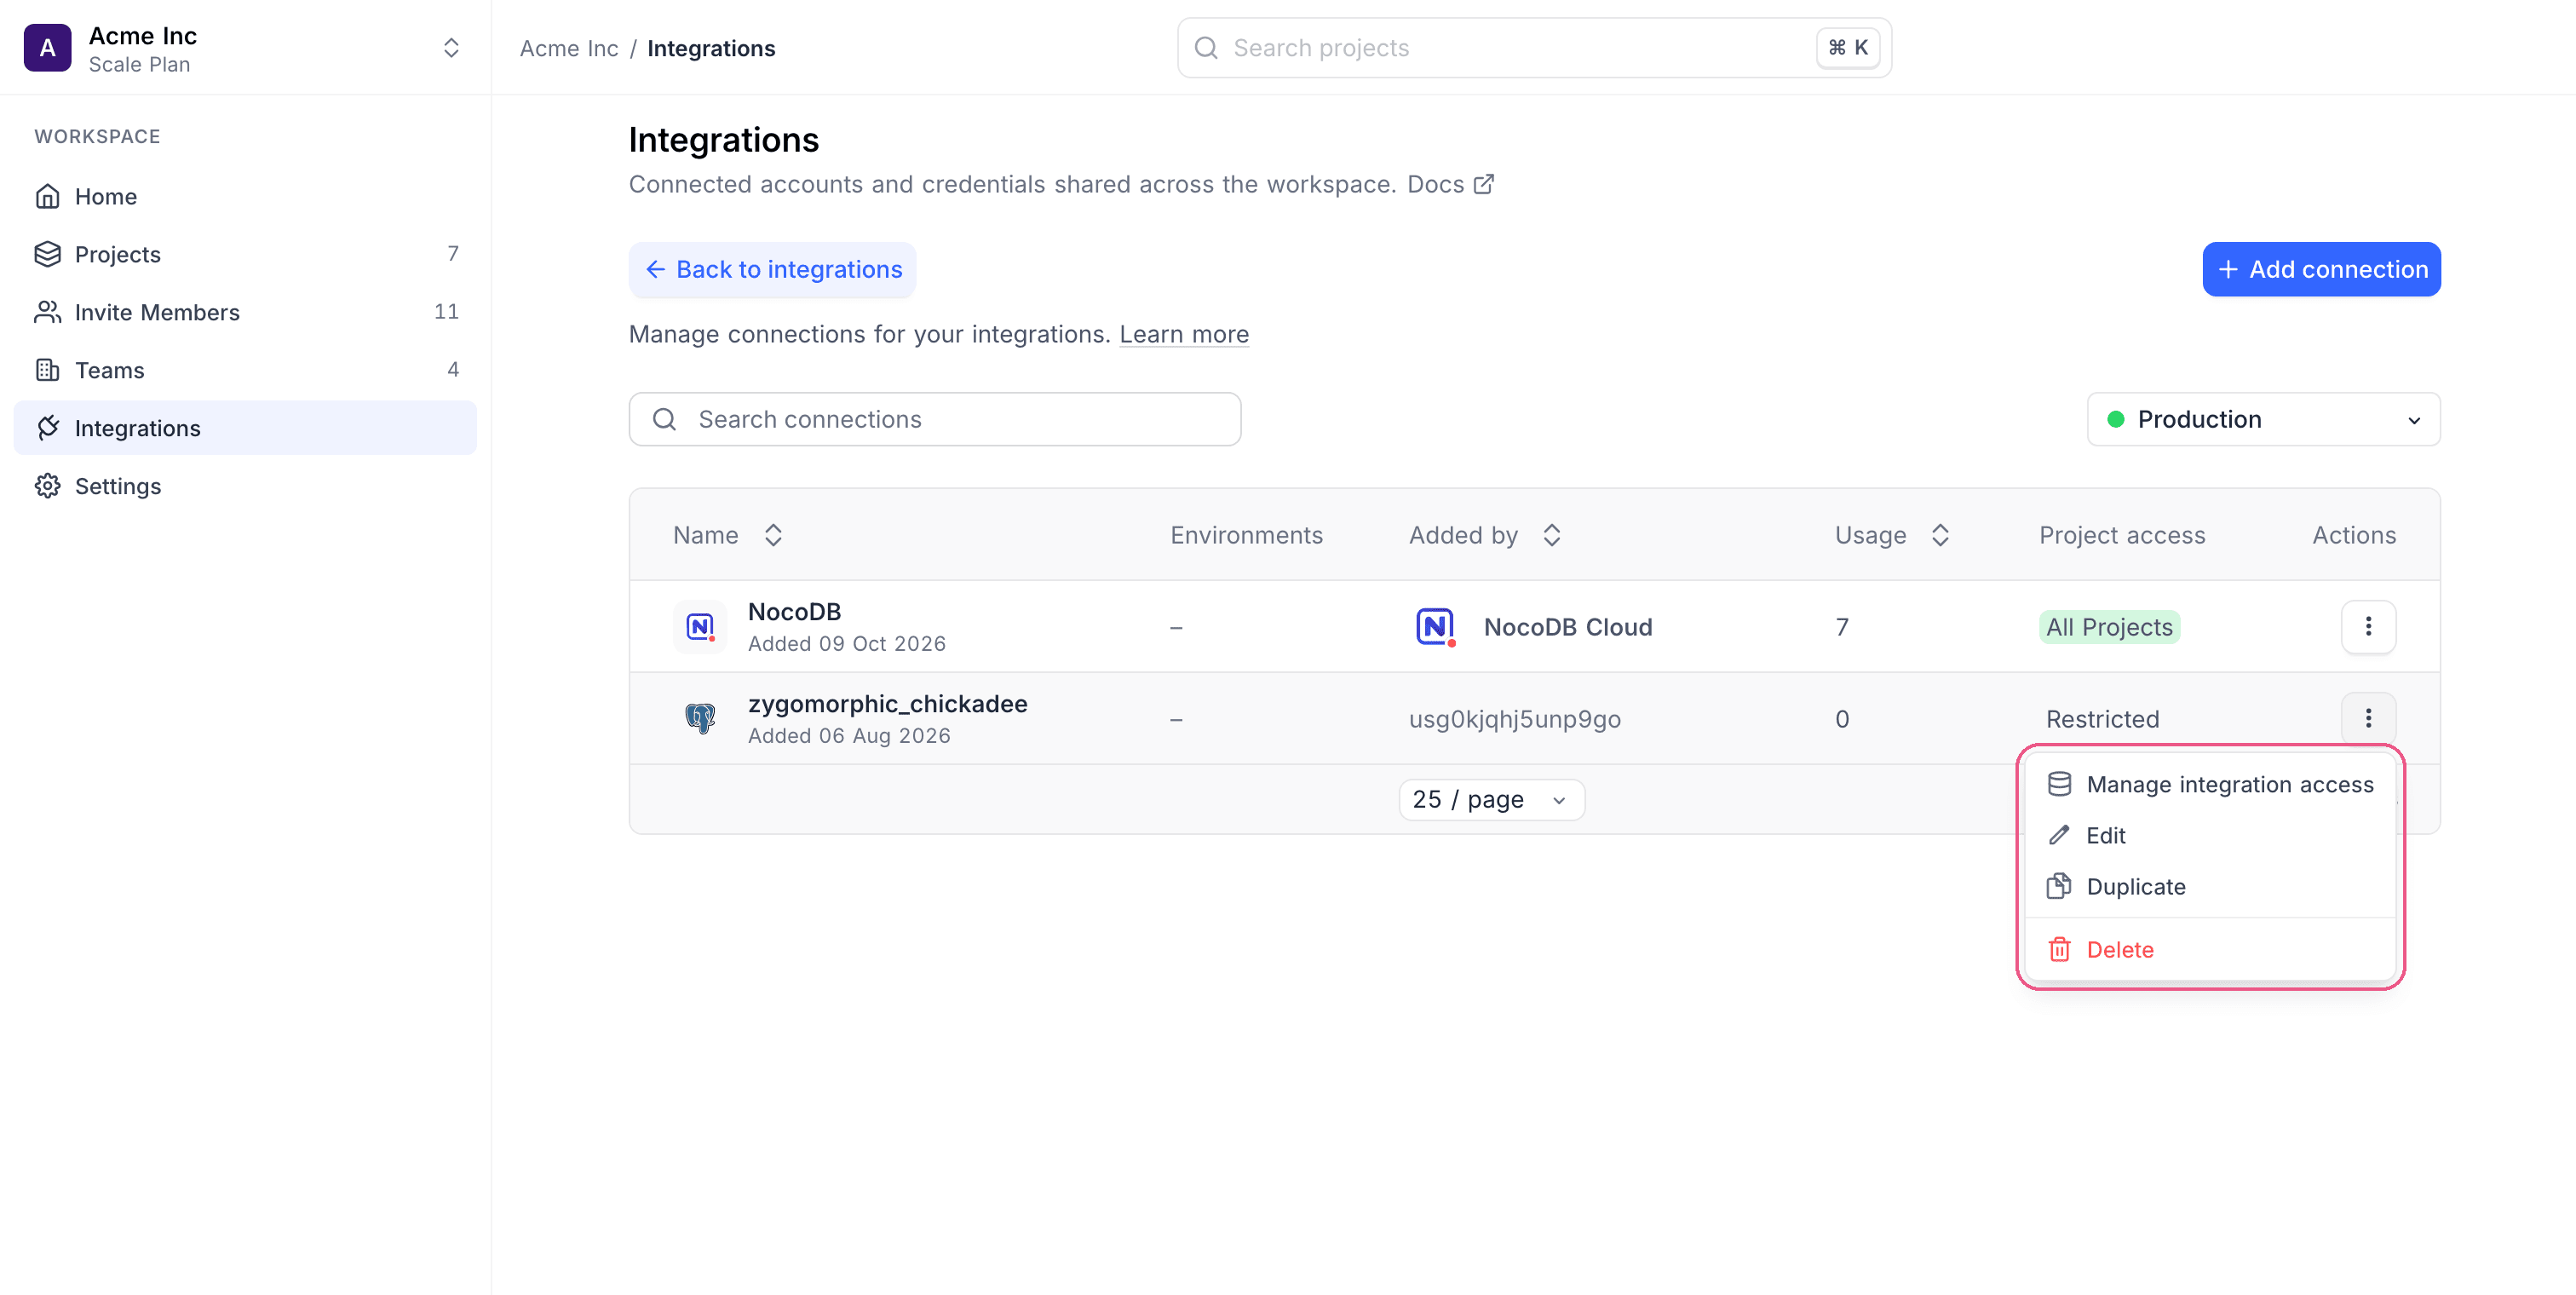Click the NocoDB connection logo icon

pos(700,627)
